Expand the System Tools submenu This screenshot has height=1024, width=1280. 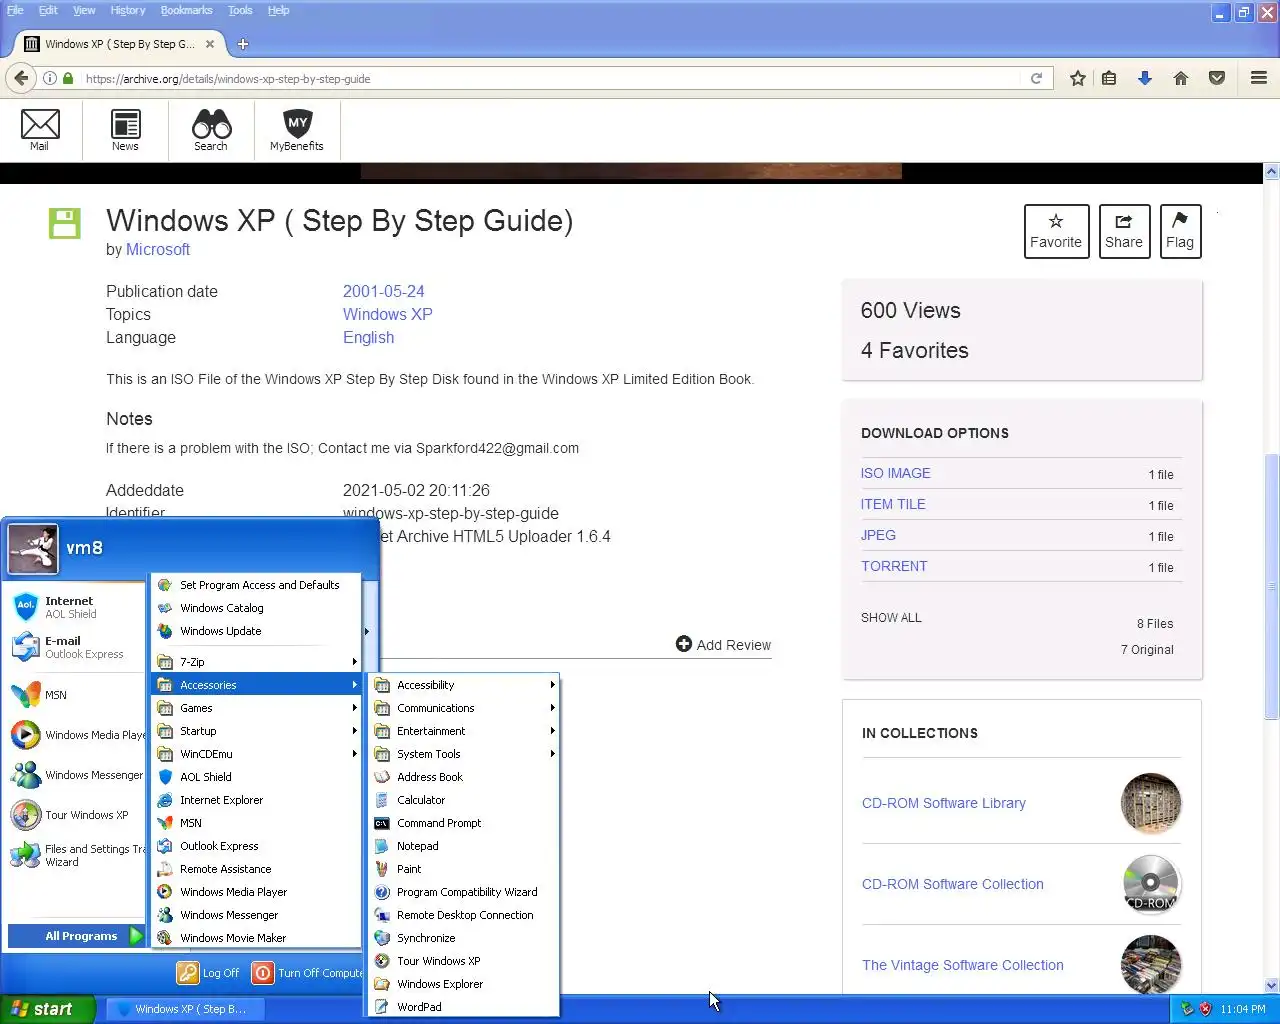464,754
